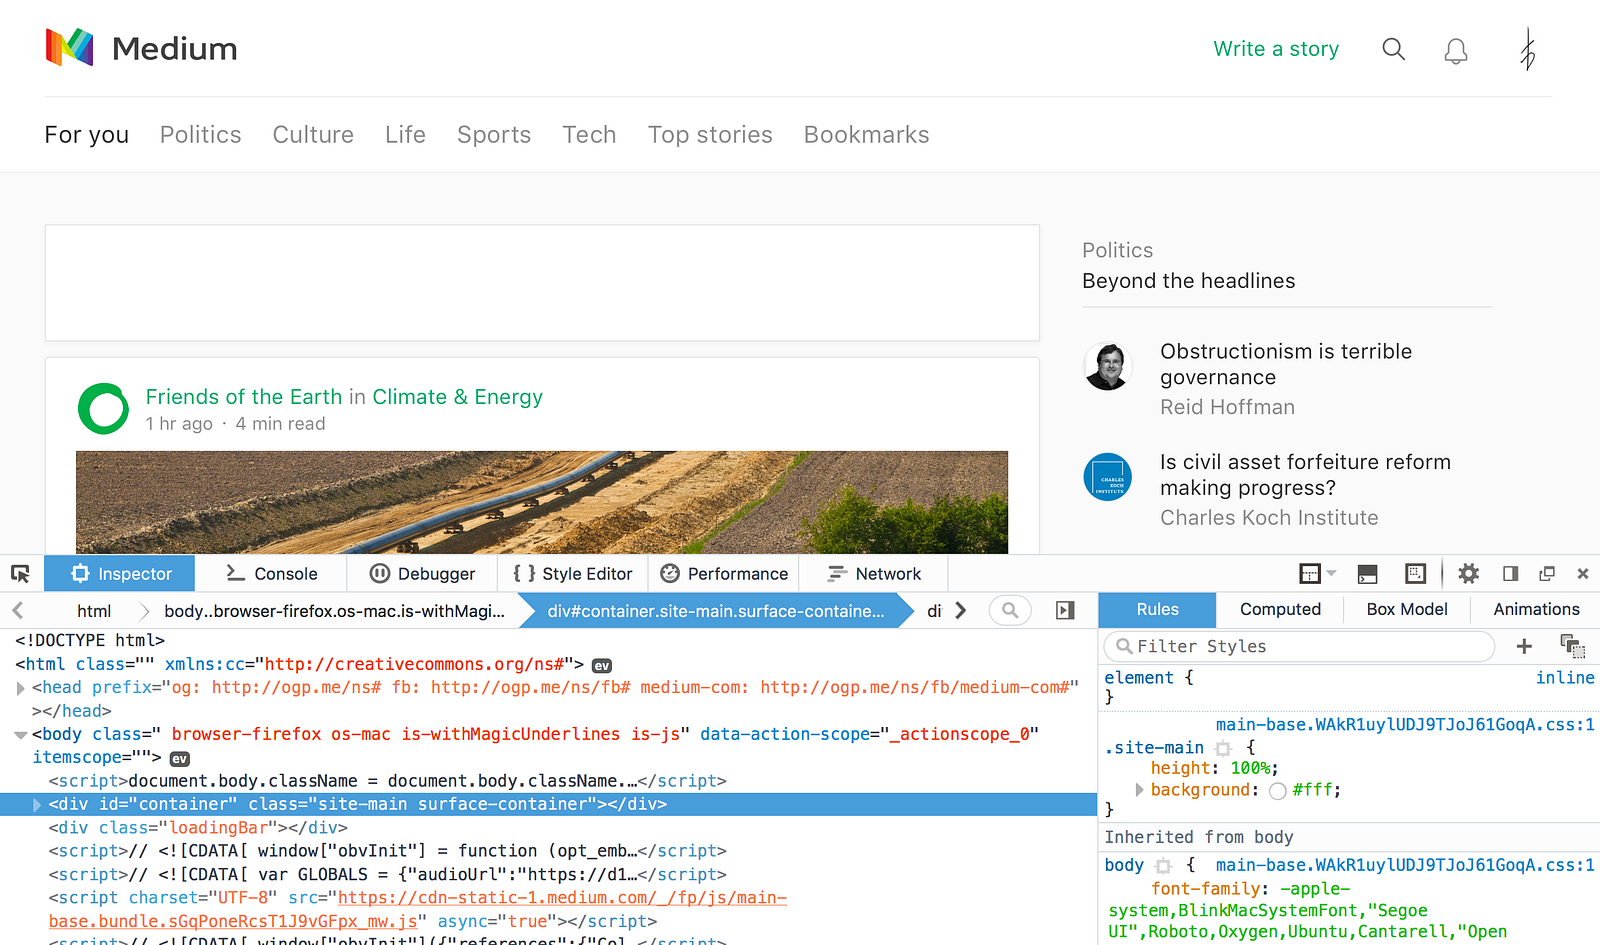Dock devtools to the browser side
Screen dimensions: 1600x945
(1510, 574)
